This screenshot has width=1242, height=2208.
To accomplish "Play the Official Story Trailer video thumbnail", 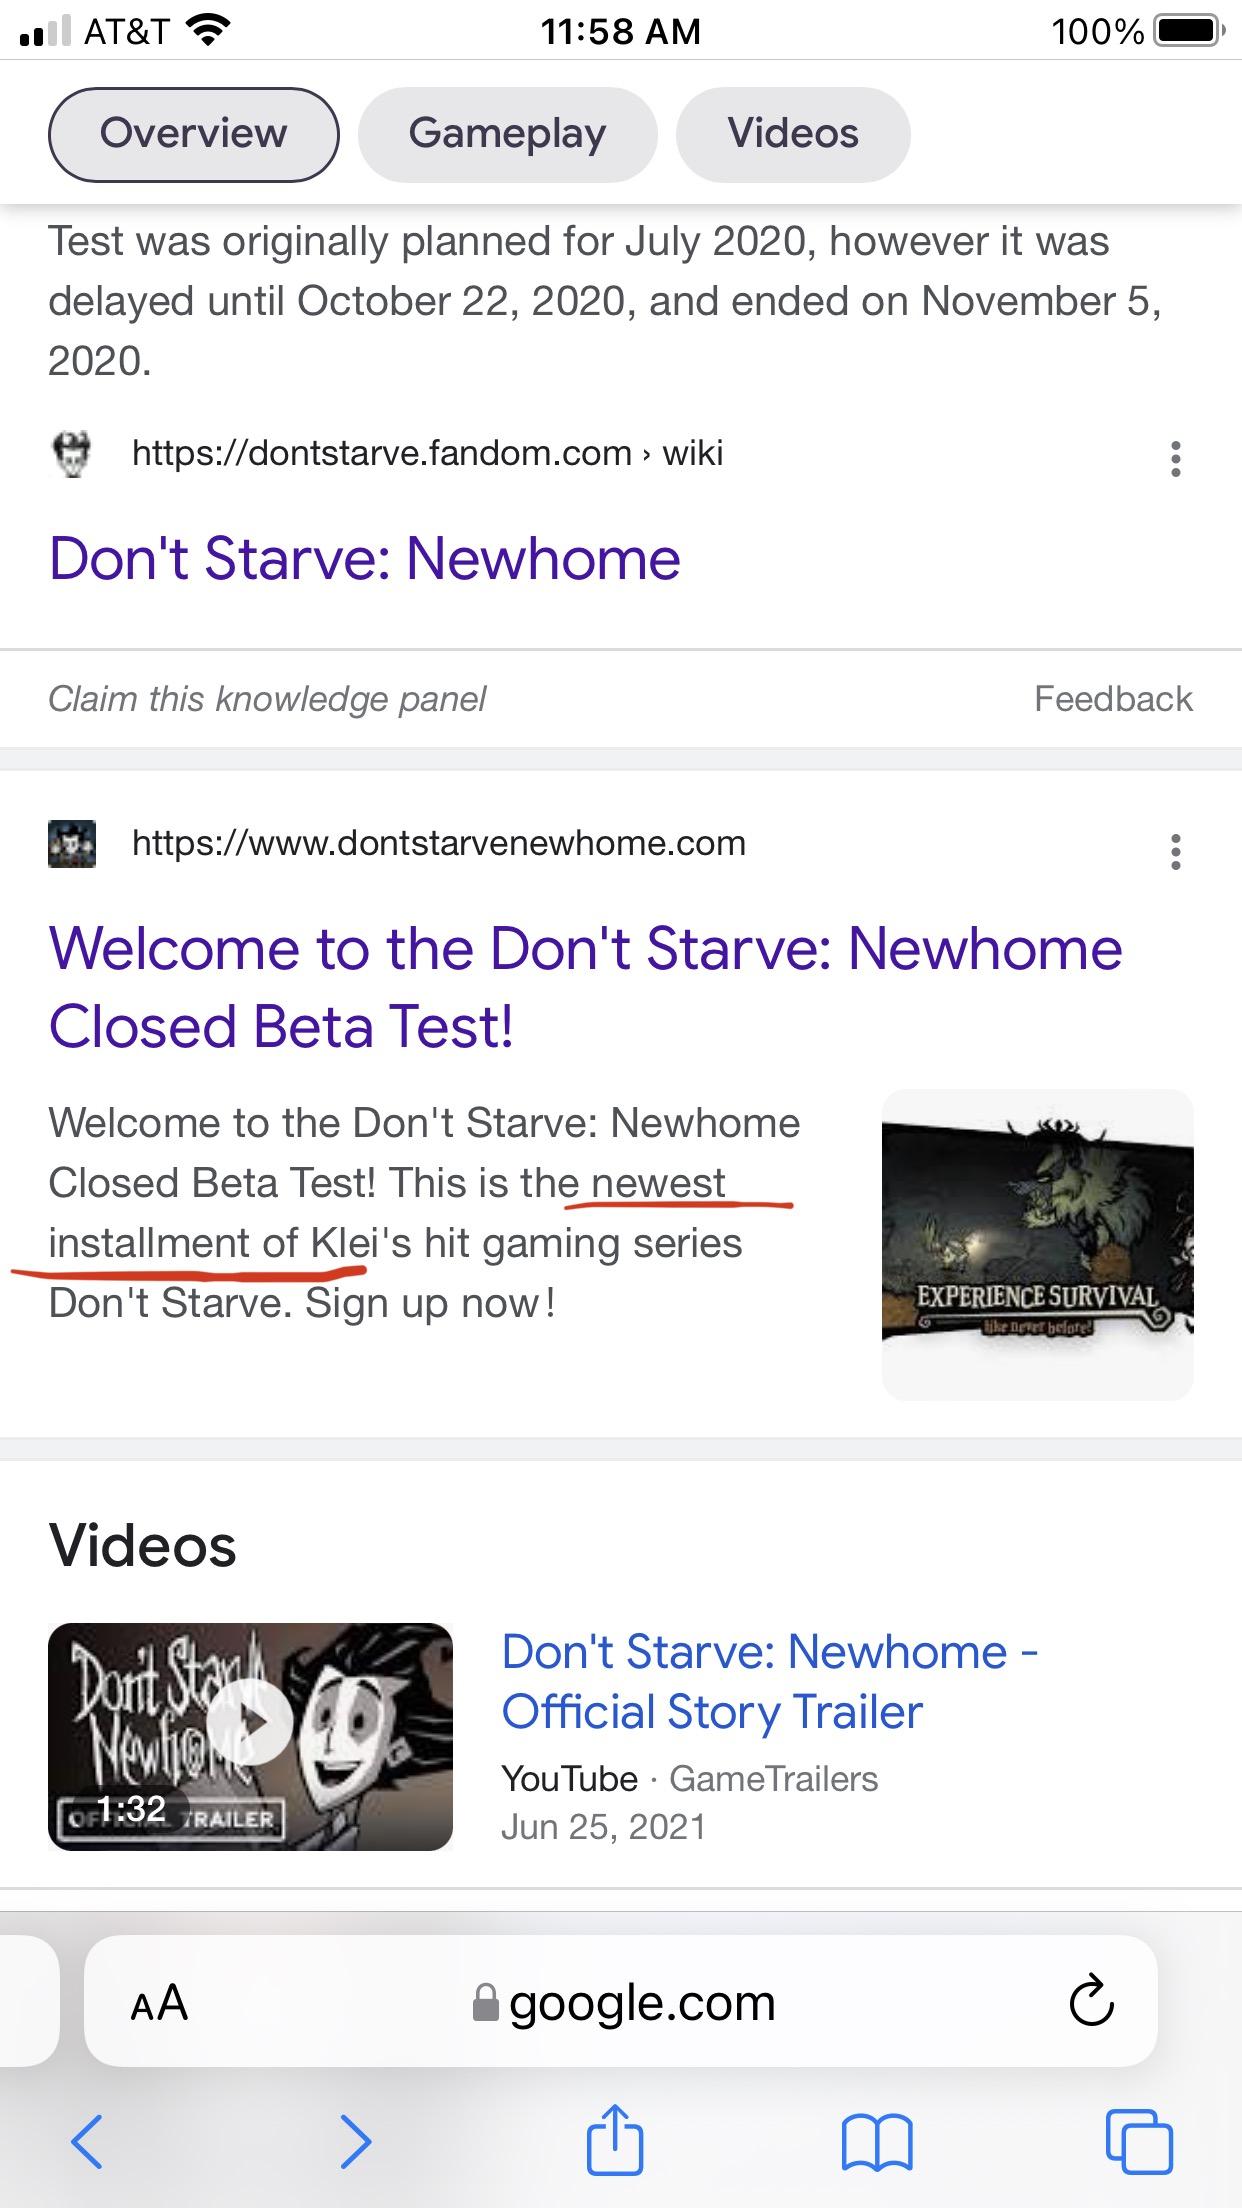I will tap(250, 1736).
